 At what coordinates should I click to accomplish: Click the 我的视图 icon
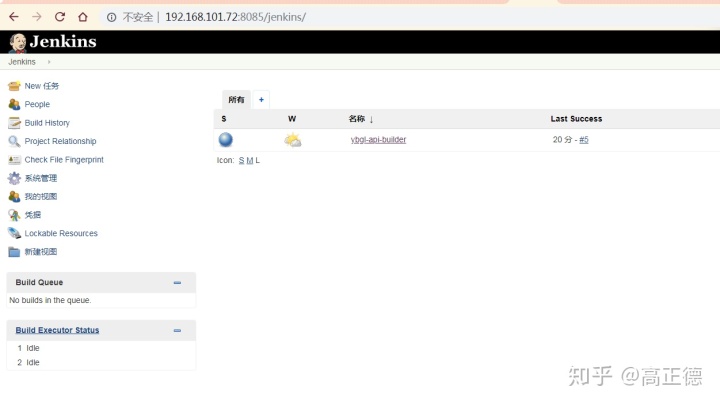(14, 197)
